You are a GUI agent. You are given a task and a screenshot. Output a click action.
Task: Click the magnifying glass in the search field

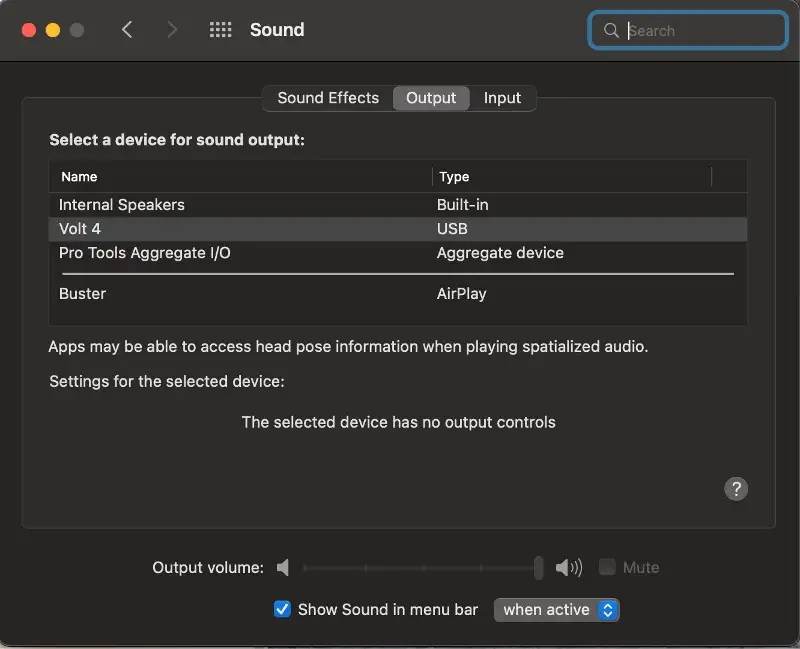click(611, 30)
